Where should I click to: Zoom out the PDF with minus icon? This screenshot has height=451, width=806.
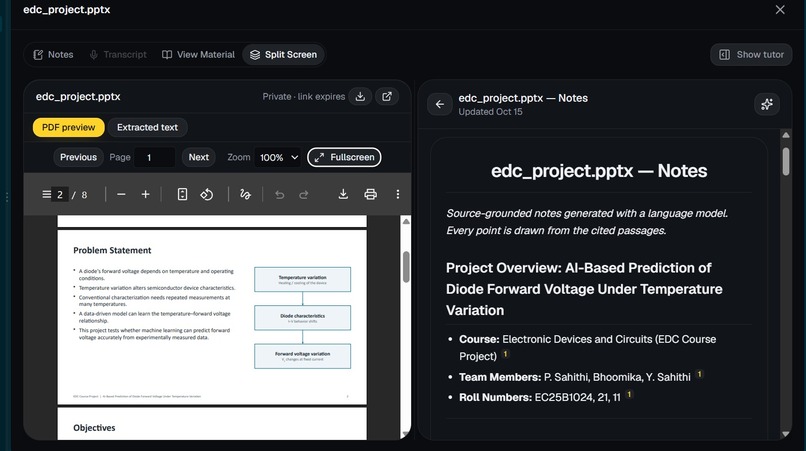tap(121, 194)
